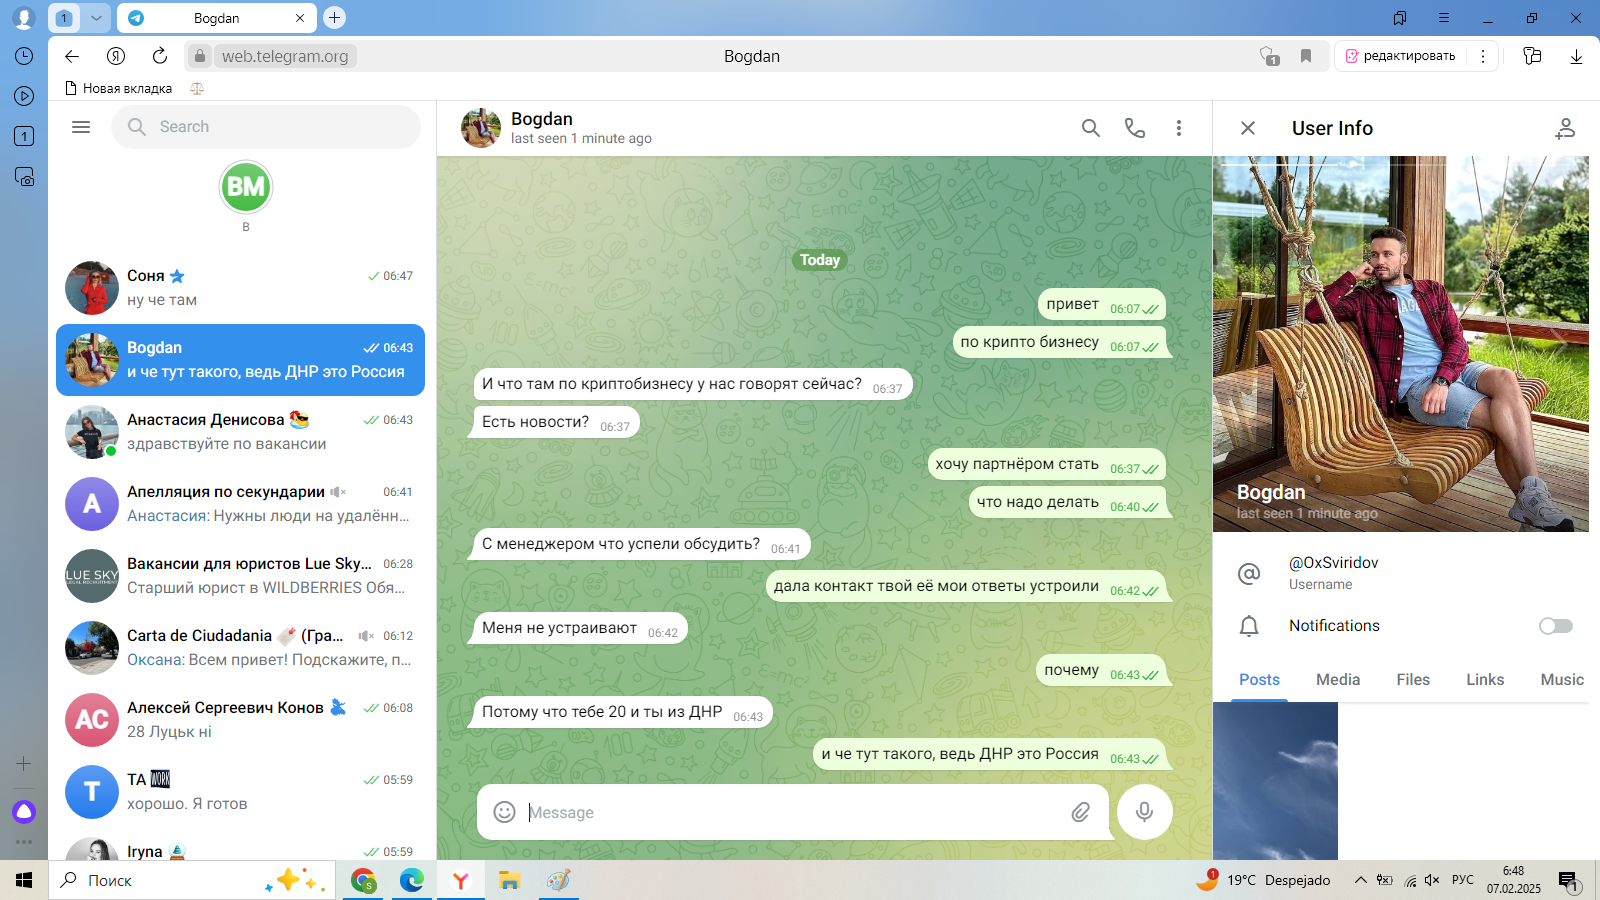Toggle the Notifications switch
Viewport: 1600px width, 900px height.
tap(1556, 626)
